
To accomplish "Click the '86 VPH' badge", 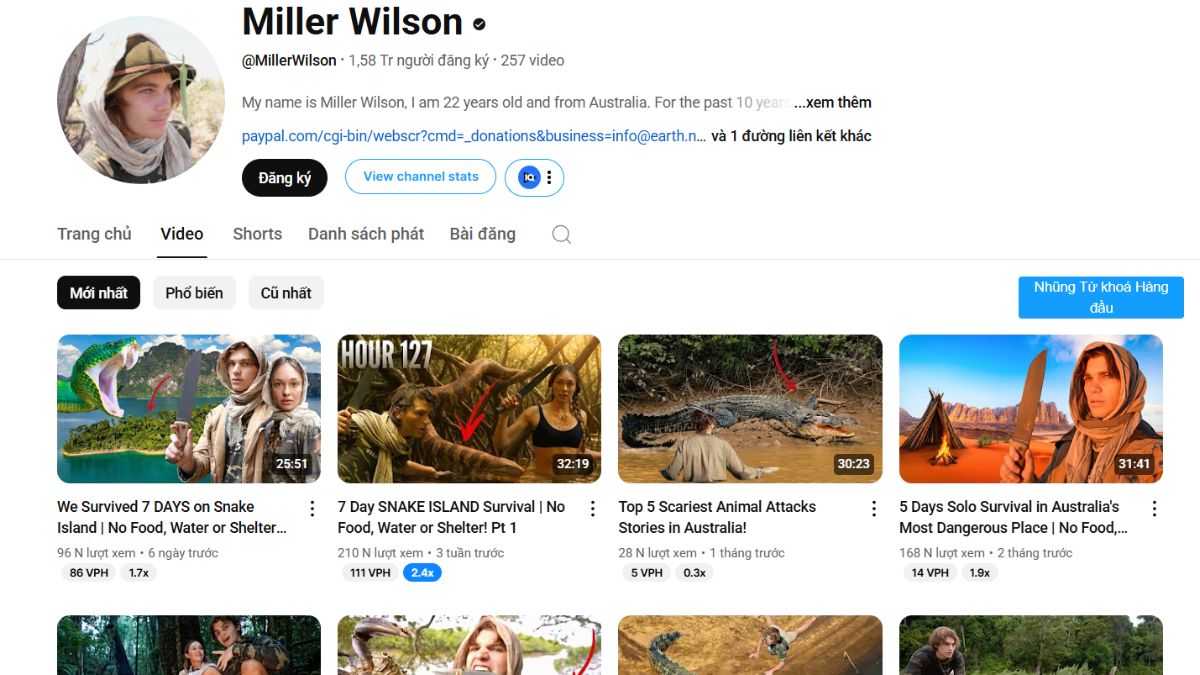I will 87,573.
